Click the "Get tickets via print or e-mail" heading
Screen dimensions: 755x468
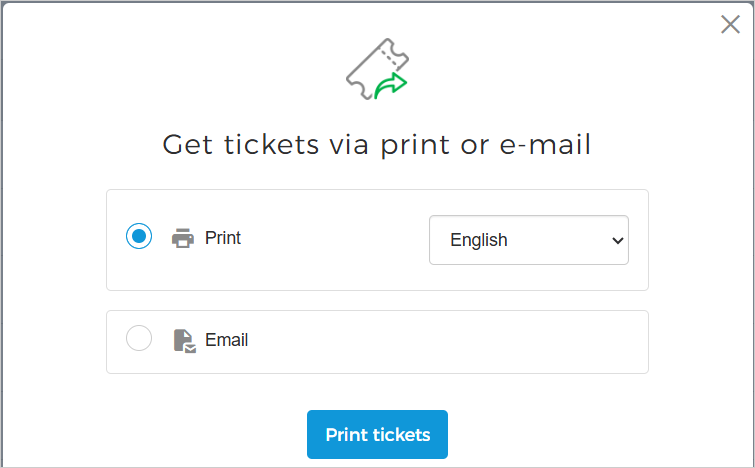click(377, 145)
